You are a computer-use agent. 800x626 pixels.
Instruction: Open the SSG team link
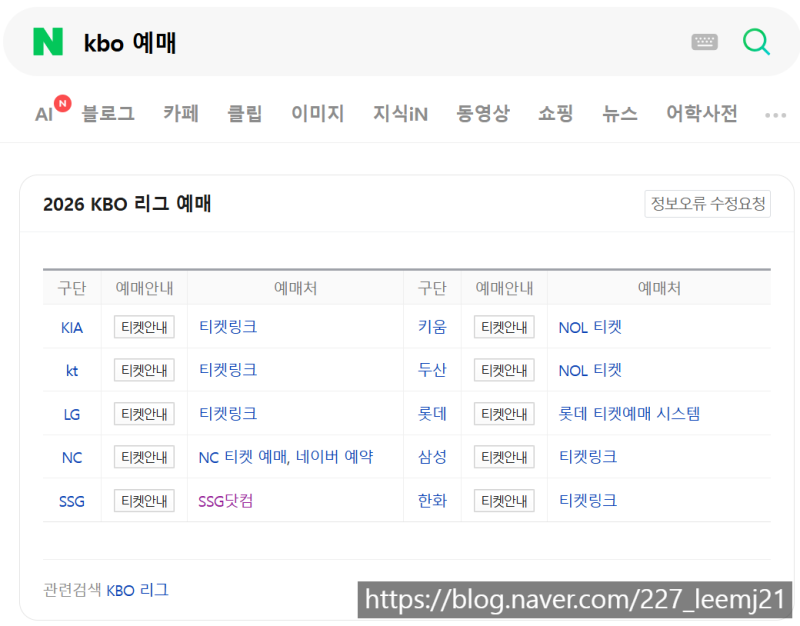pos(71,501)
